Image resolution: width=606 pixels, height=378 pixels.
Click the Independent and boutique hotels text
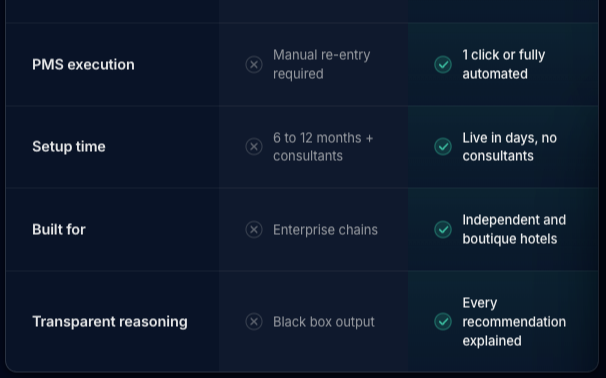pyautogui.click(x=514, y=230)
